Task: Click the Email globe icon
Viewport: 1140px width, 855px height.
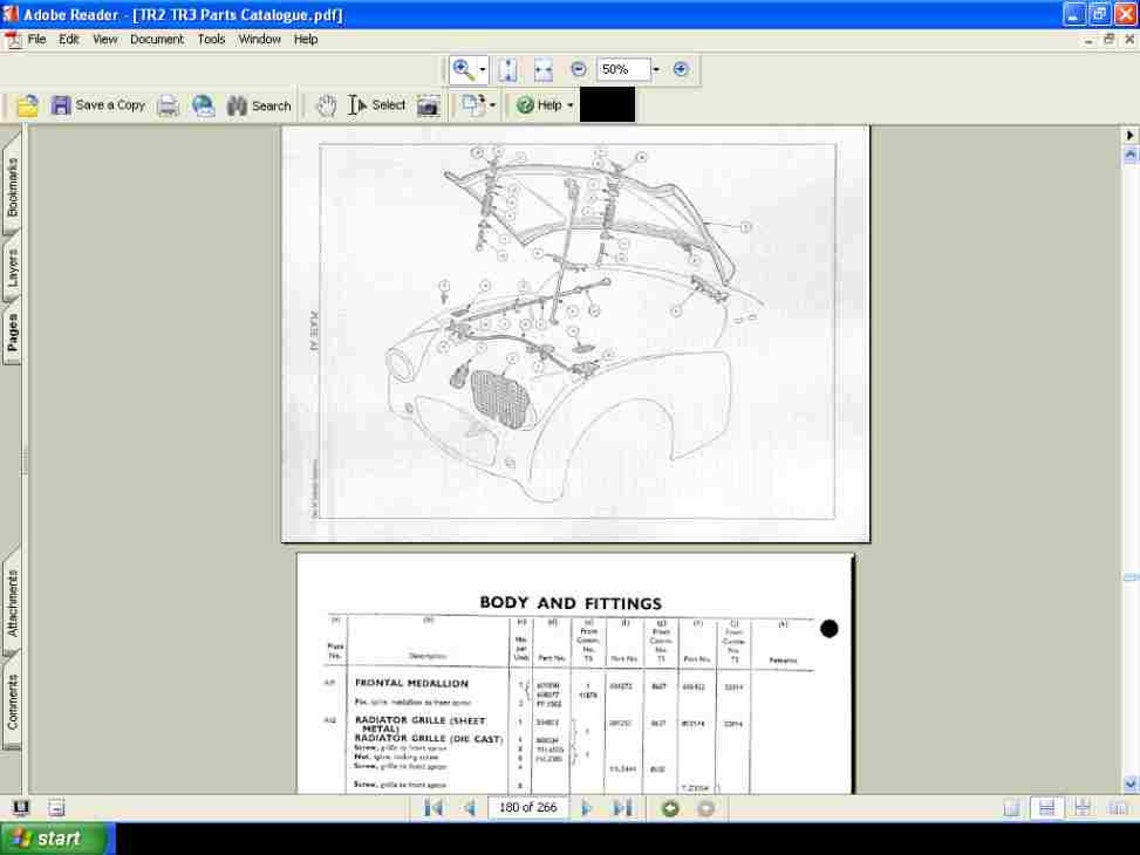Action: point(204,106)
